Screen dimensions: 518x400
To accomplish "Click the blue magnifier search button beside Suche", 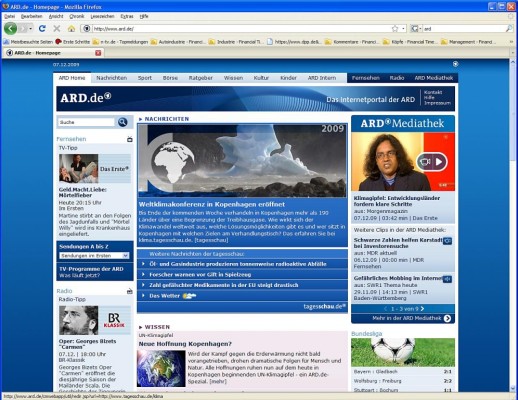I will [x=123, y=122].
